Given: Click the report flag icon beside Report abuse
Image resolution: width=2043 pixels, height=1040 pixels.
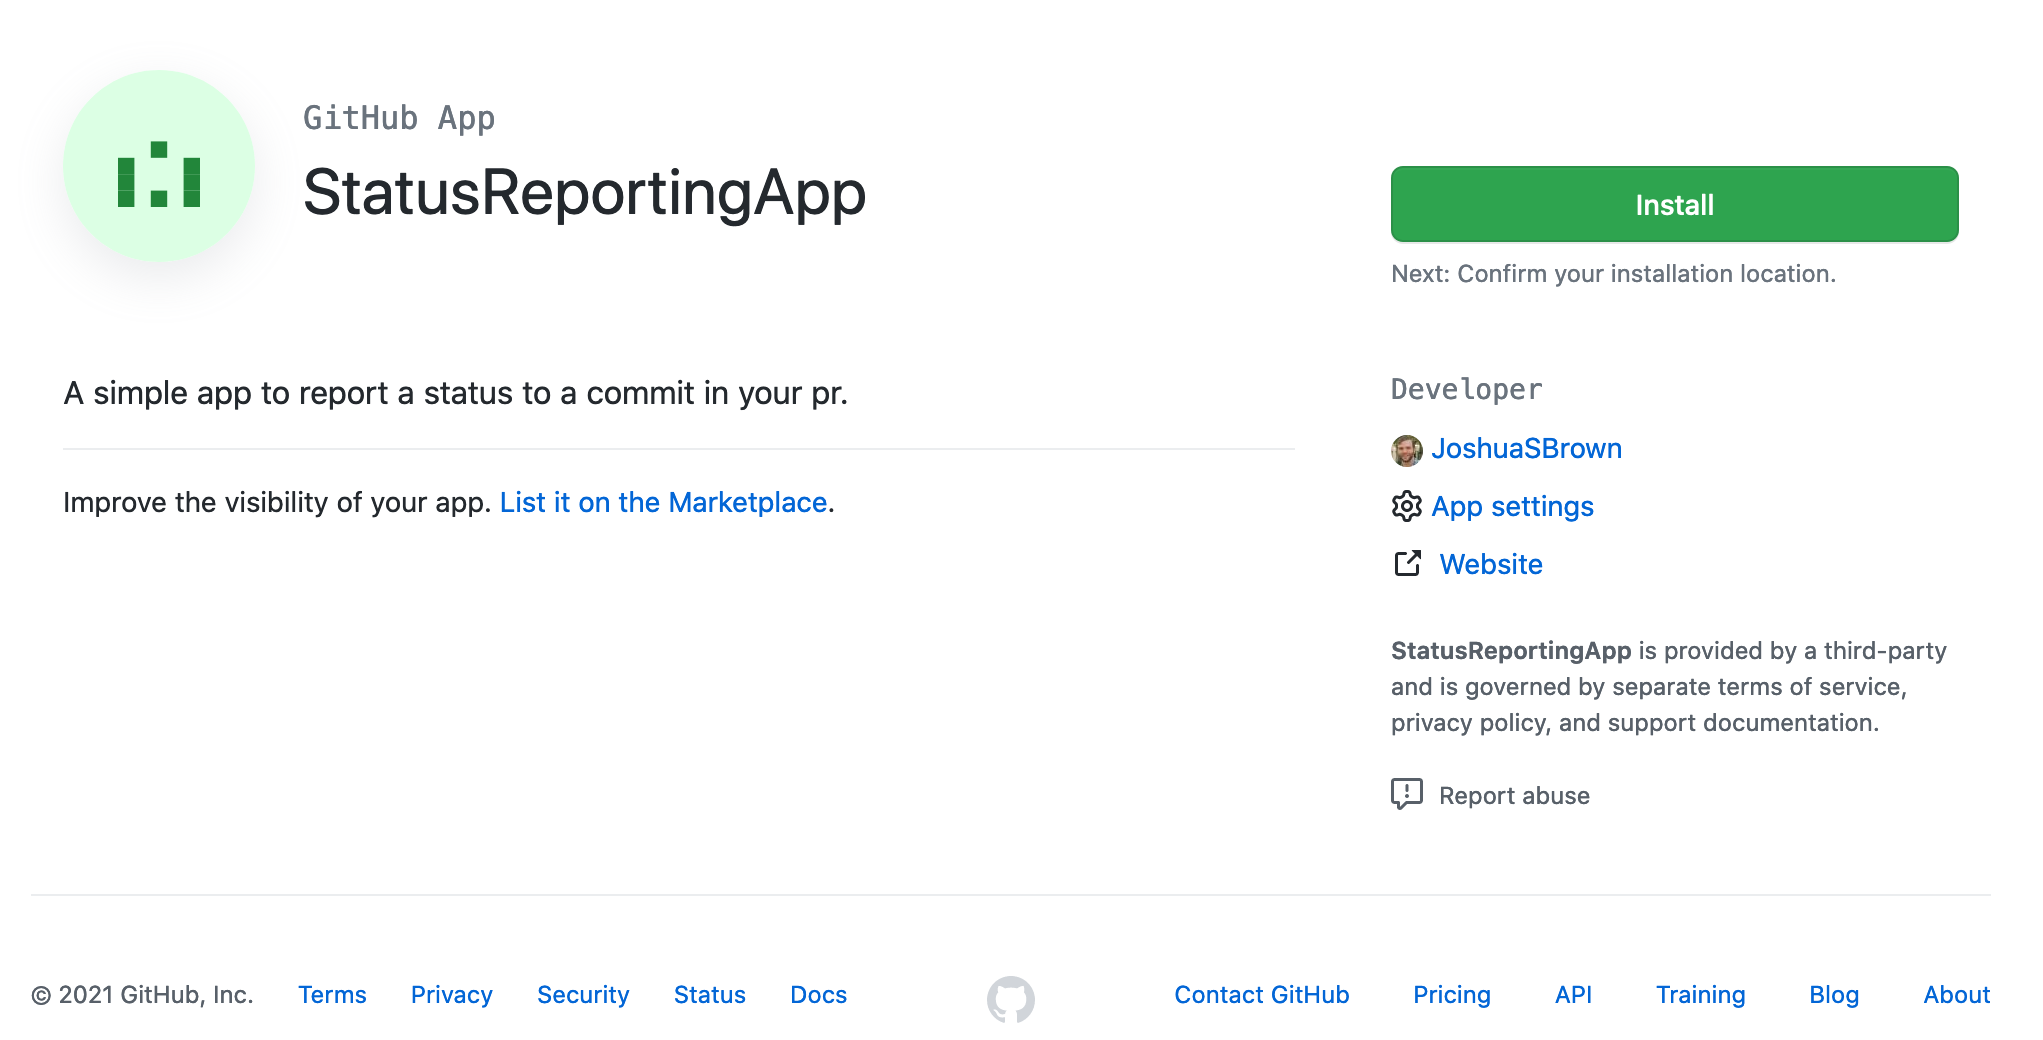Looking at the screenshot, I should [1407, 794].
